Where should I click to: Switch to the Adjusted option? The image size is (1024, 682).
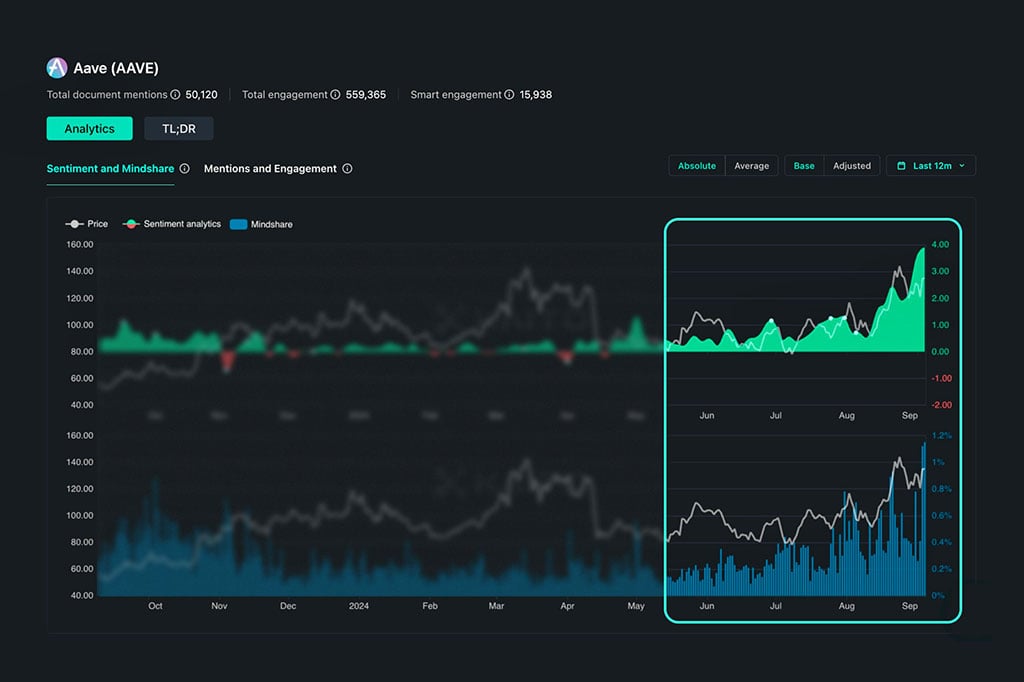click(x=852, y=166)
